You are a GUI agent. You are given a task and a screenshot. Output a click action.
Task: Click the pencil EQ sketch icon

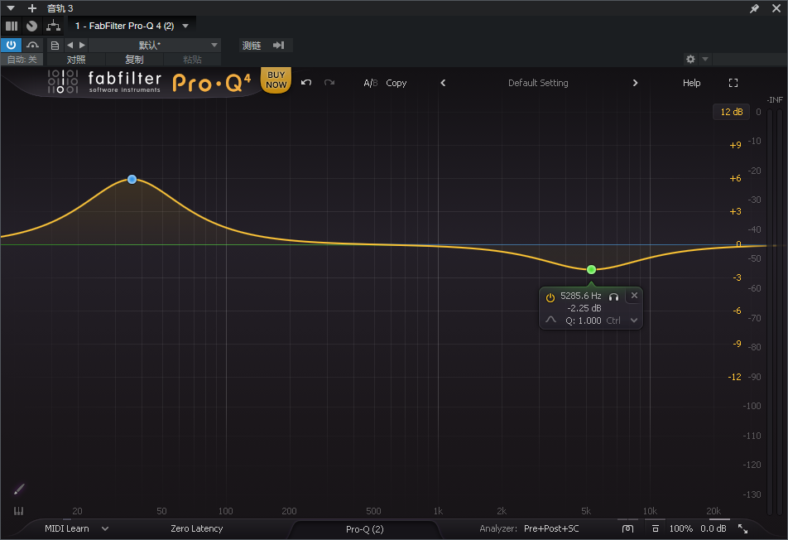coord(18,489)
